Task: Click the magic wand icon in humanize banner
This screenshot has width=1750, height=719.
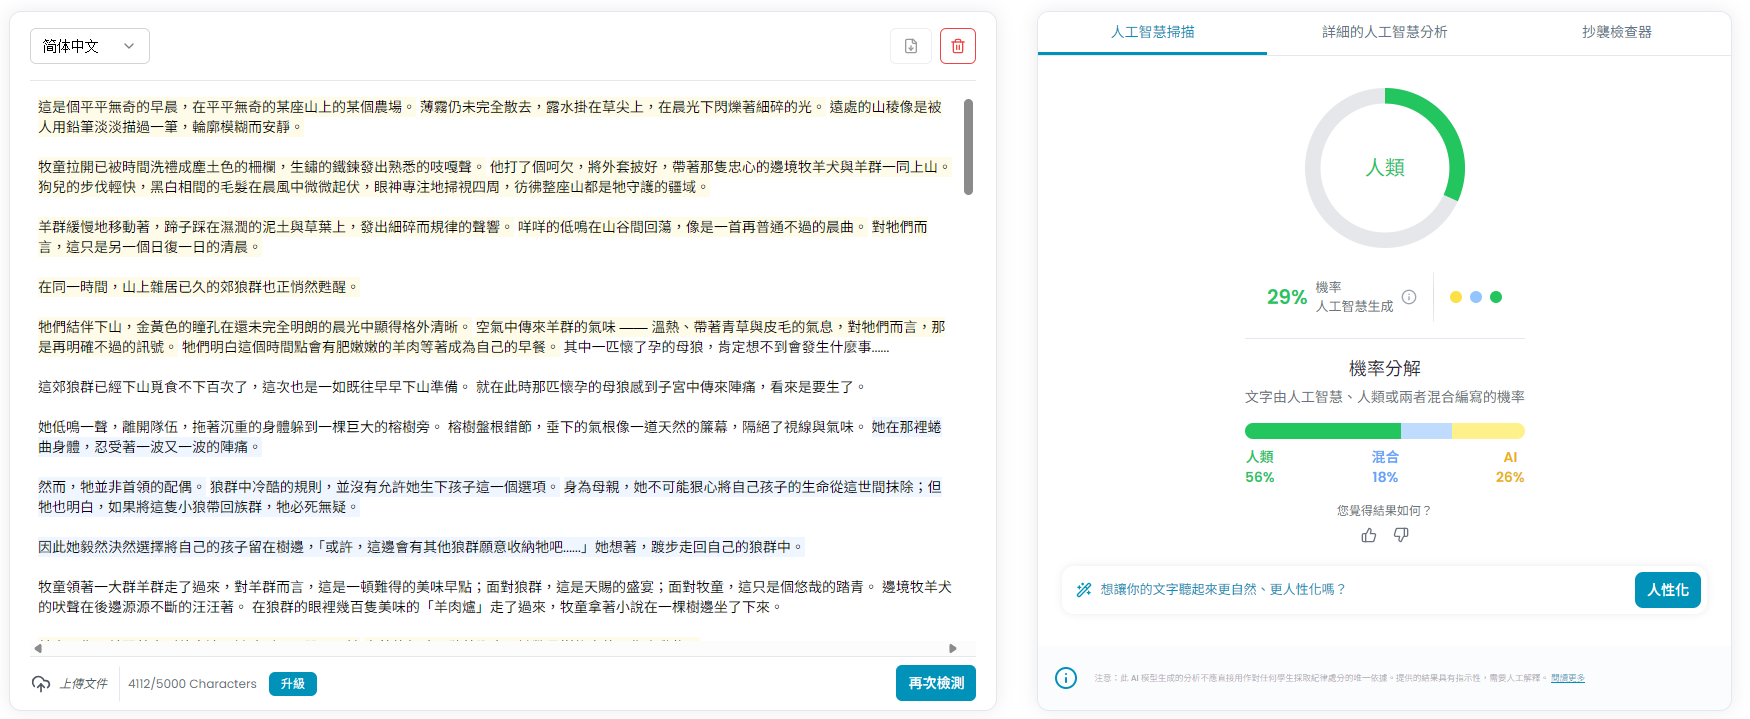Action: point(1083,590)
